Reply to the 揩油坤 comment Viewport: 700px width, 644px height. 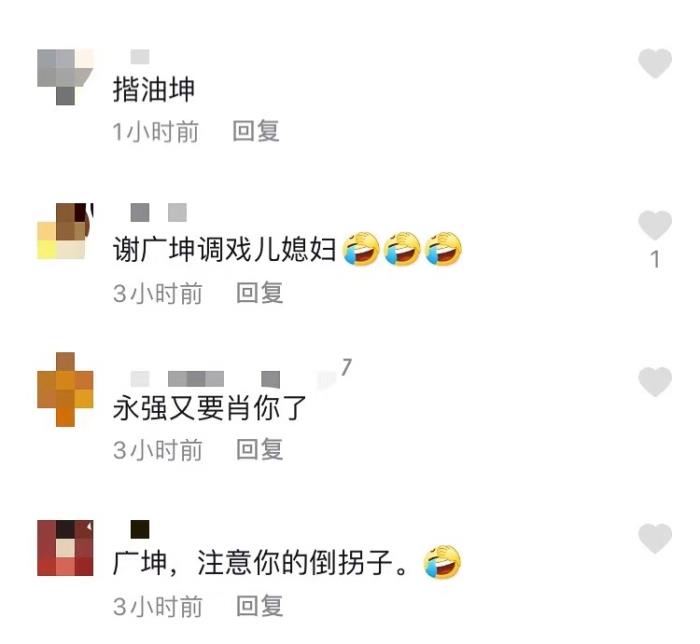256,131
